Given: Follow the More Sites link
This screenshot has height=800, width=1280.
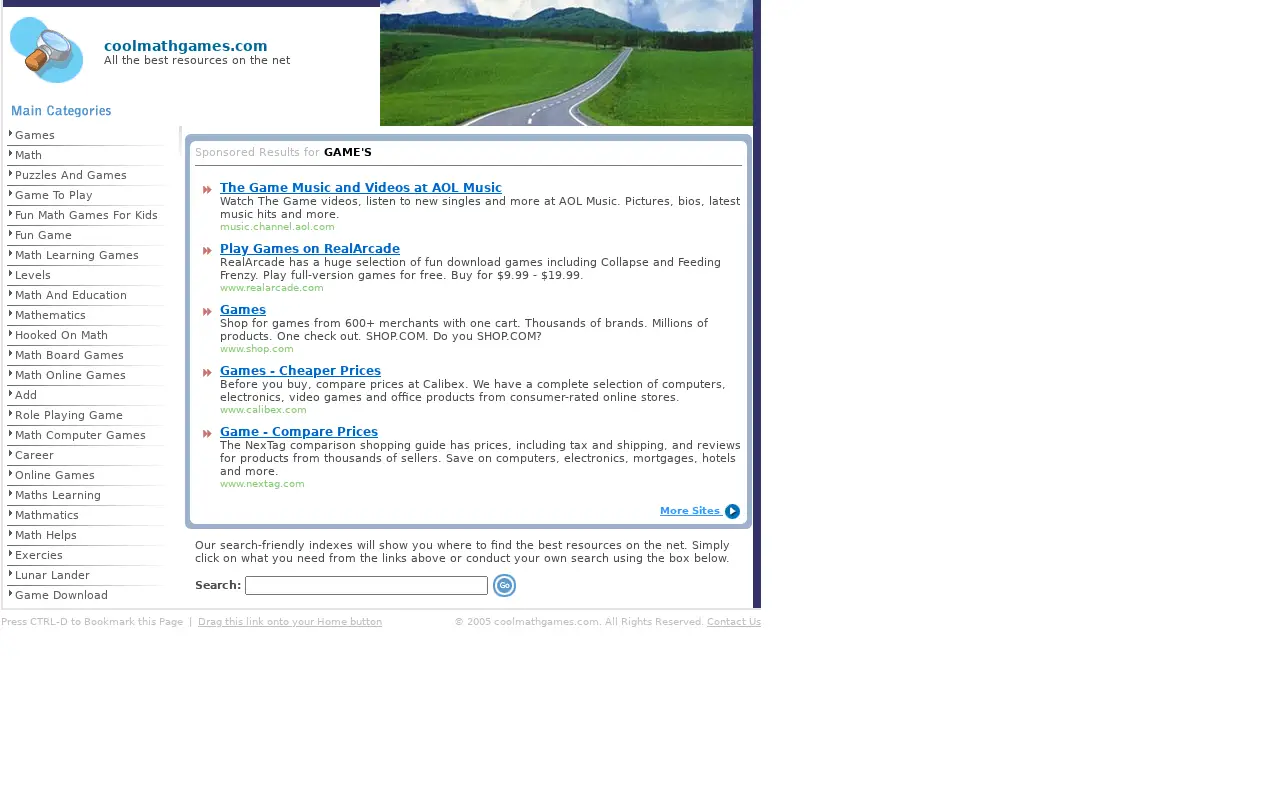Looking at the screenshot, I should (x=690, y=511).
